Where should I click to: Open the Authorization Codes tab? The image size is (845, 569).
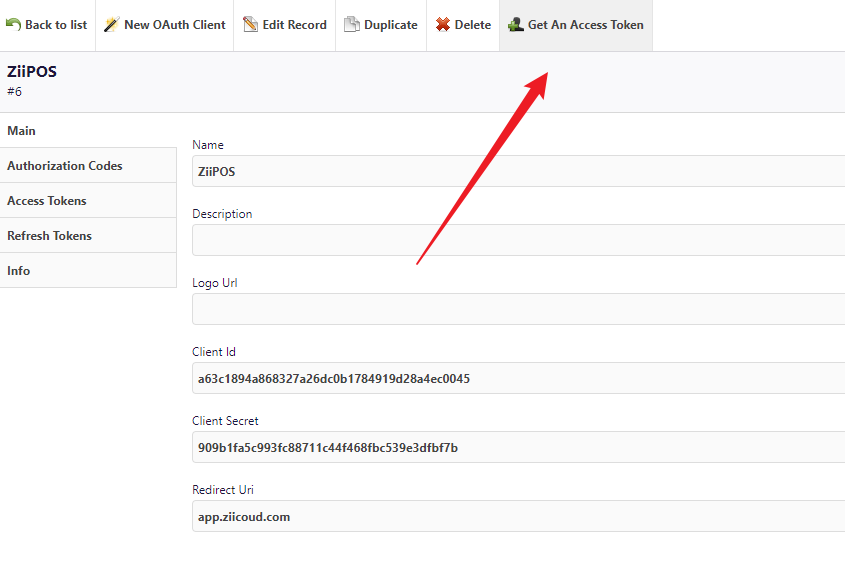coord(65,166)
